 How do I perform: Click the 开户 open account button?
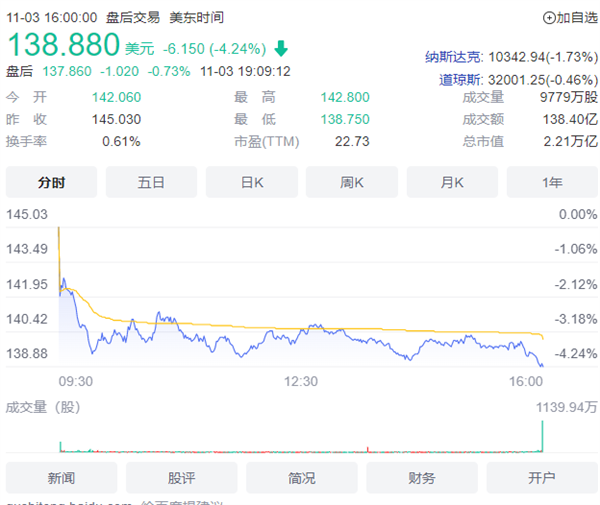(542, 478)
